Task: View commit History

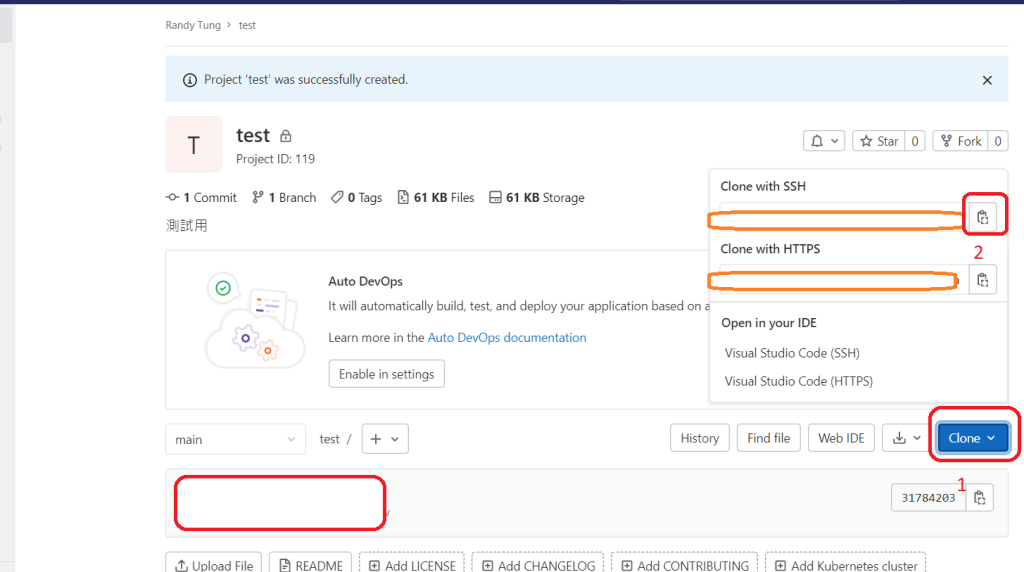Action: tap(699, 438)
